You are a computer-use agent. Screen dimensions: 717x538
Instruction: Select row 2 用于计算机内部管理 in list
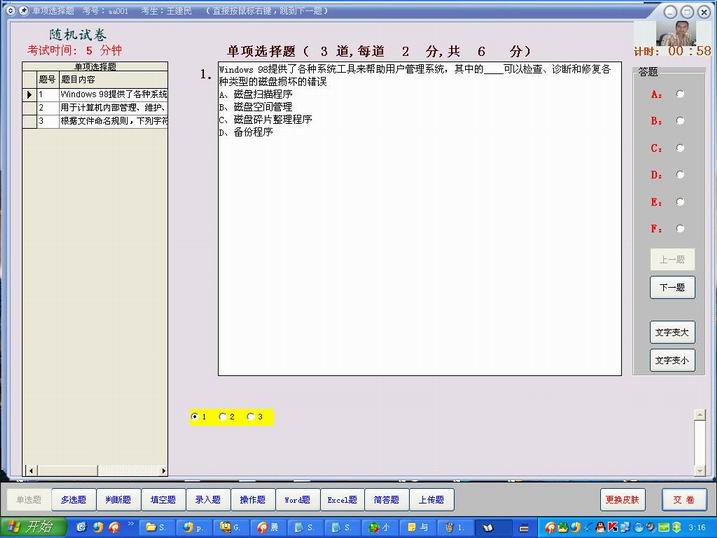(x=95, y=108)
